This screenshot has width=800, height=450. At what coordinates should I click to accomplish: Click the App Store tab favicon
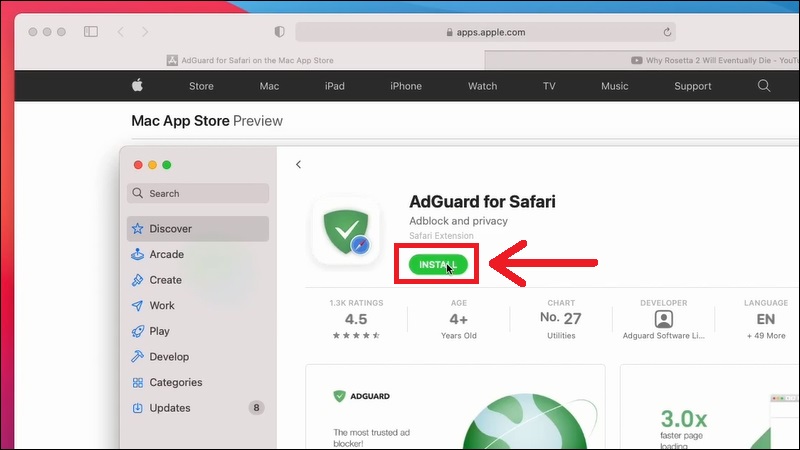(172, 60)
